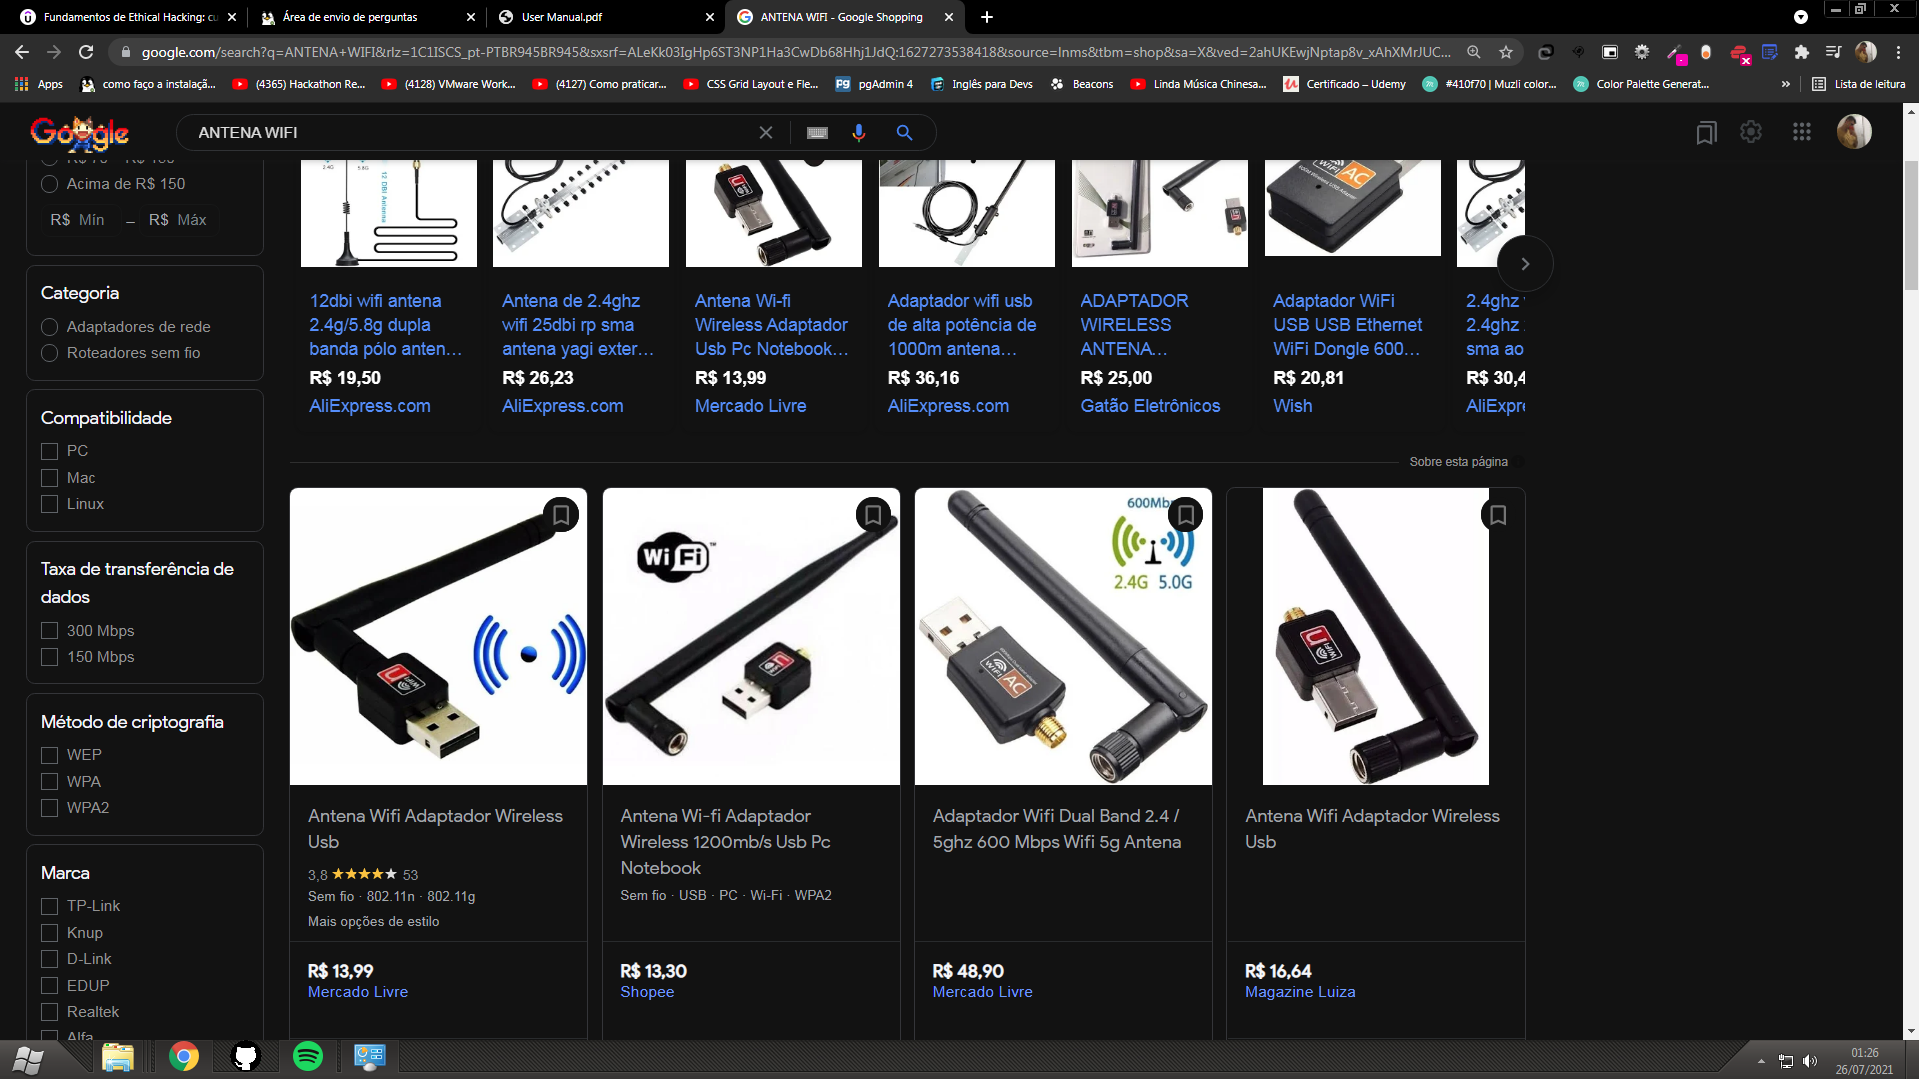This screenshot has height=1079, width=1919.
Task: Open saved items bookmark icon in the Google header
Action: [x=1707, y=132]
